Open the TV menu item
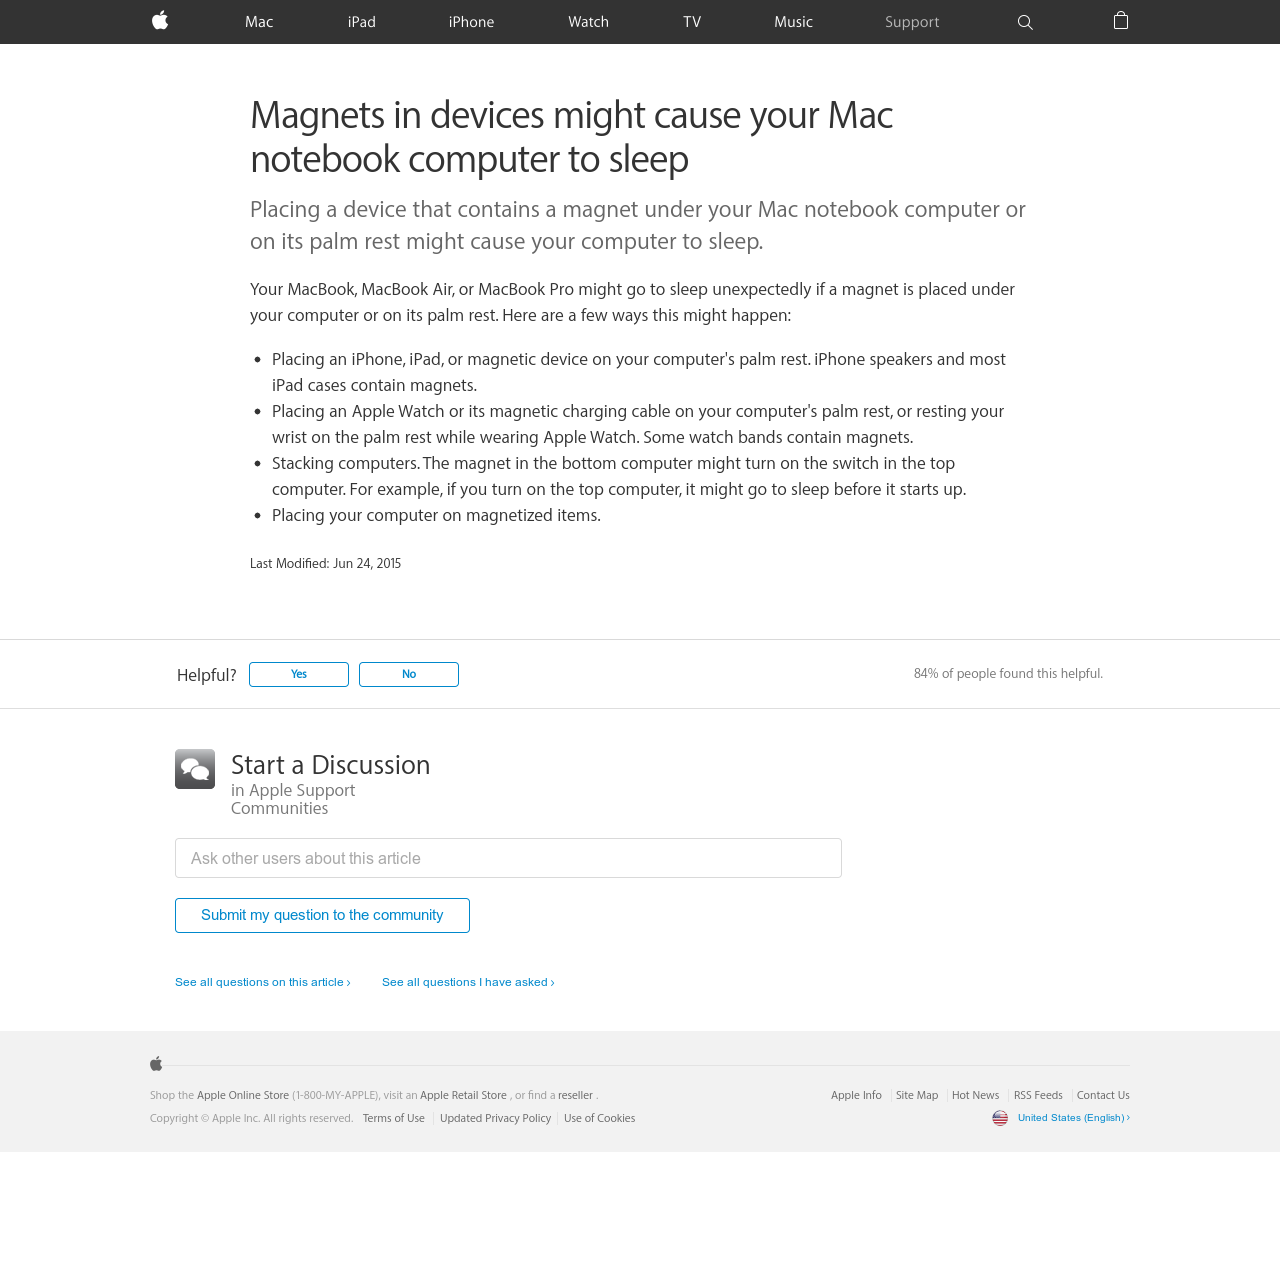 pos(692,22)
